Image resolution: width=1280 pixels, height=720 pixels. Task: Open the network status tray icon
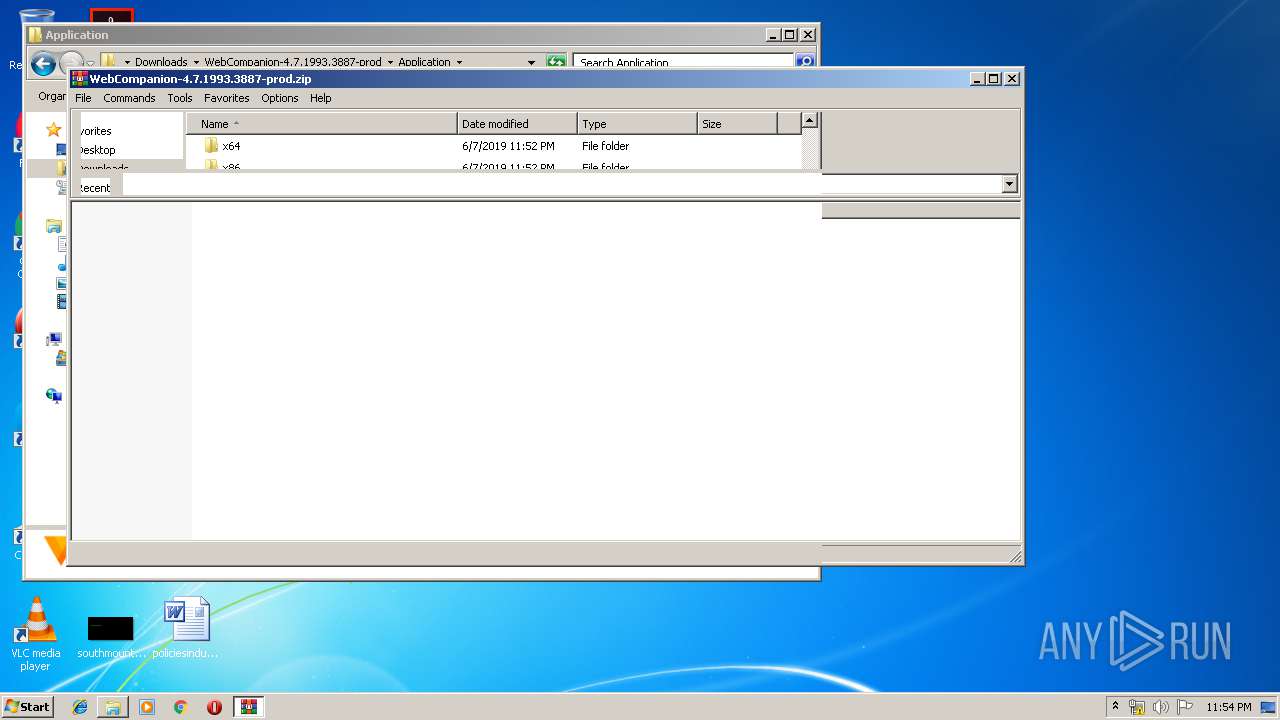(x=1137, y=707)
